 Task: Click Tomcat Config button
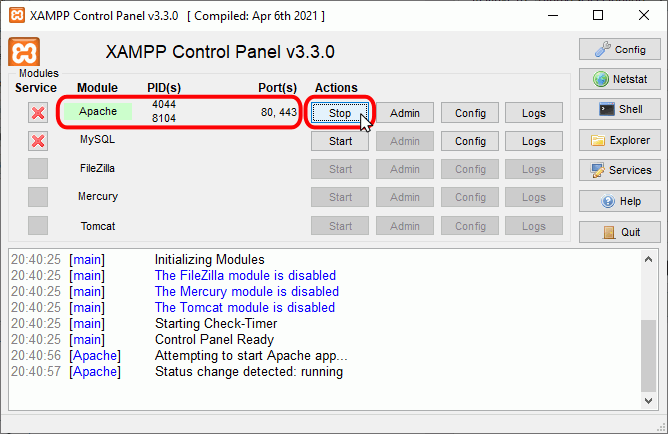470,226
